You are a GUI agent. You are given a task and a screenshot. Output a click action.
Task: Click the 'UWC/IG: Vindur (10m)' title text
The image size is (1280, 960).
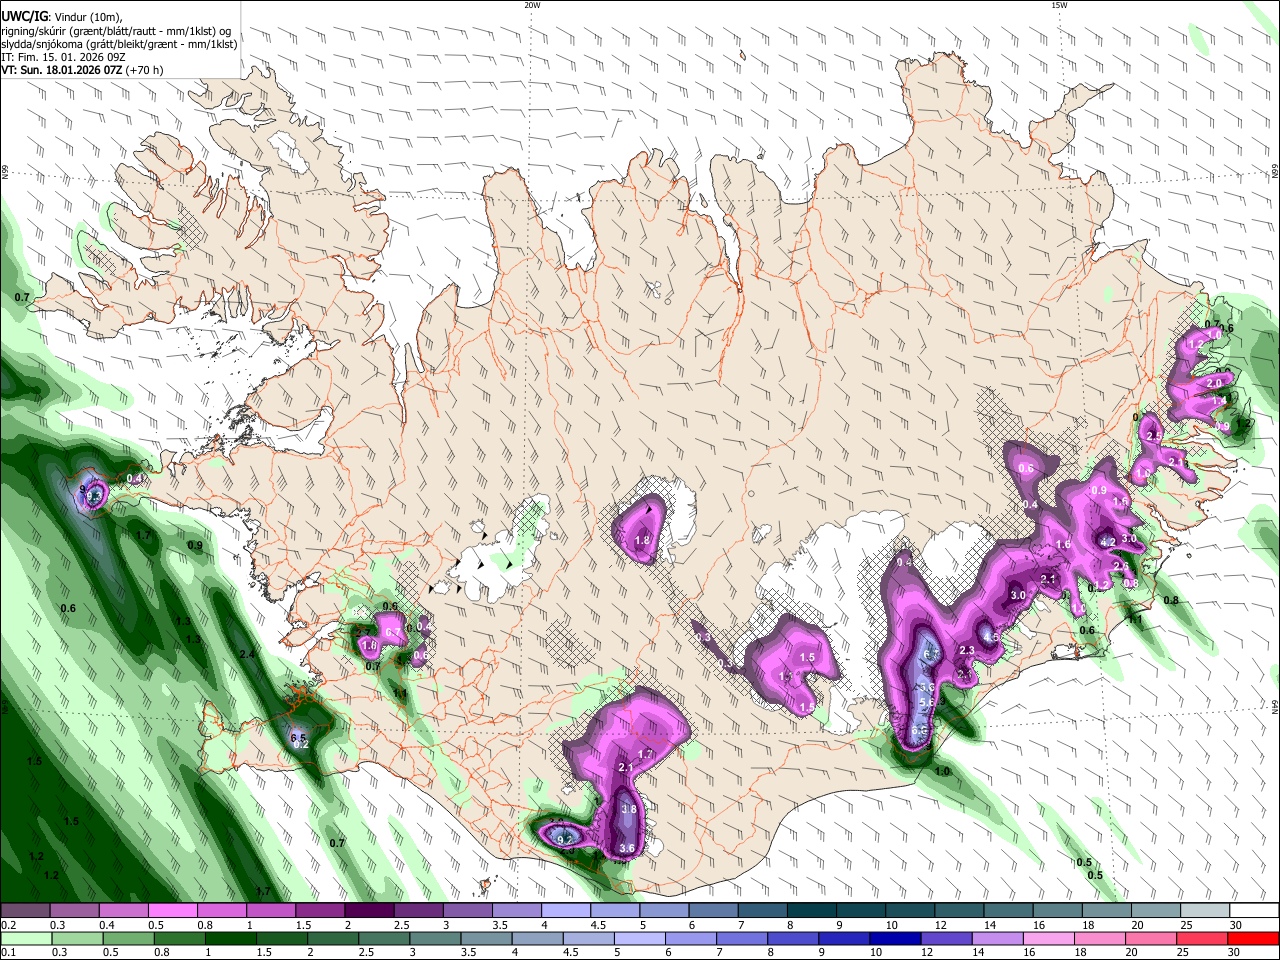(x=63, y=16)
